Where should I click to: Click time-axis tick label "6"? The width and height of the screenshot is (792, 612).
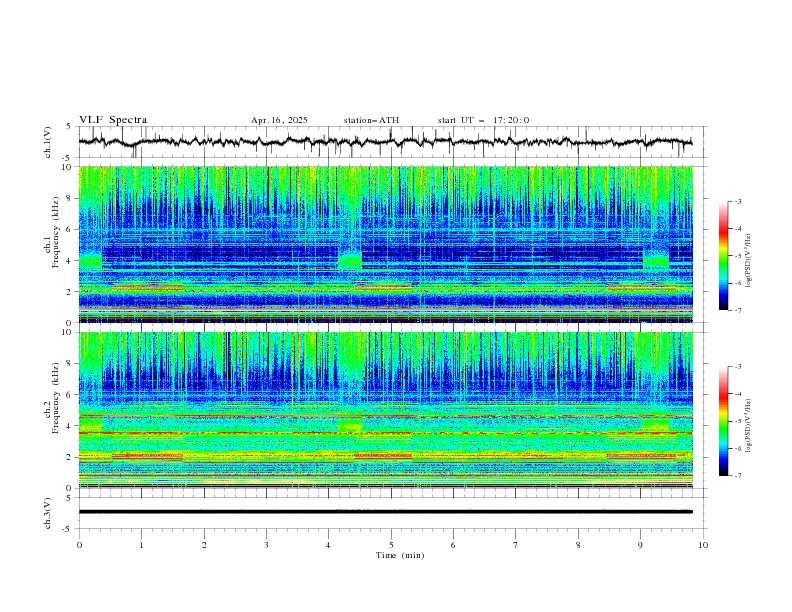coord(453,545)
